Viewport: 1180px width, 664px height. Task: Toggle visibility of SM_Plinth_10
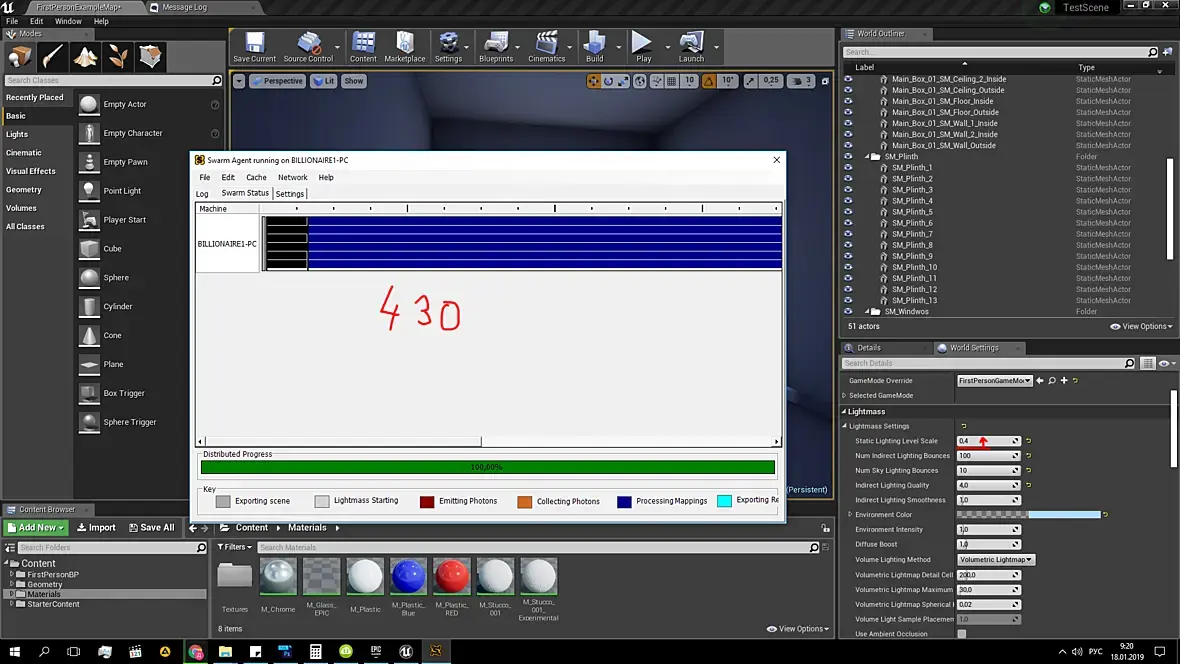coord(848,267)
